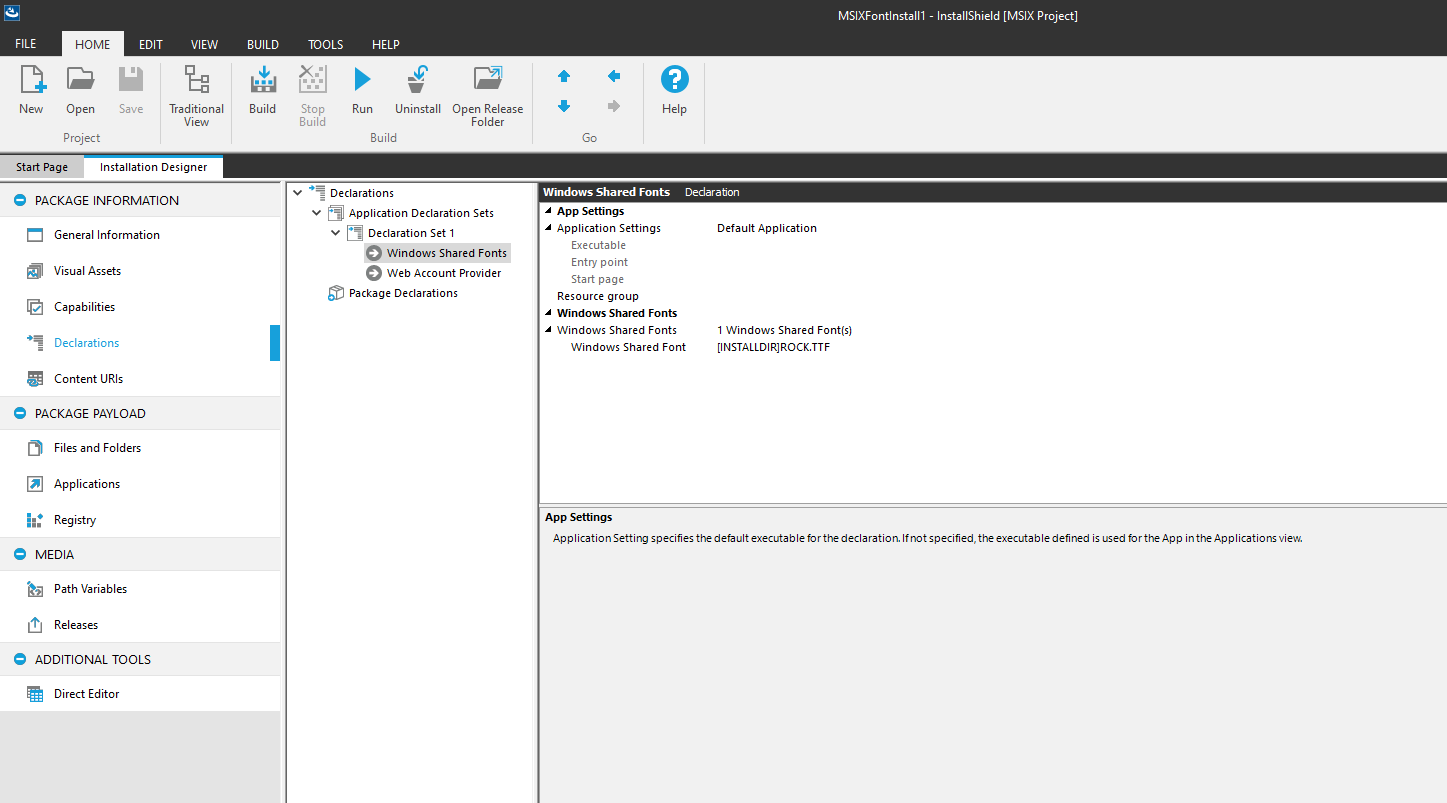Open the FILE menu
Screen dimensions: 1447x803
coord(26,45)
